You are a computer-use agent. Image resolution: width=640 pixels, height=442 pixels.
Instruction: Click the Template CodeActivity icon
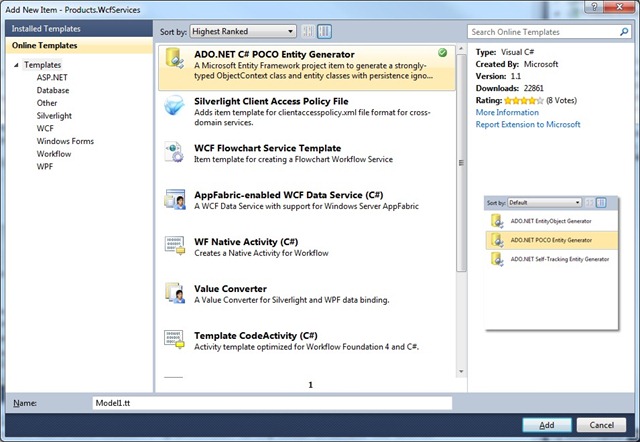click(175, 339)
